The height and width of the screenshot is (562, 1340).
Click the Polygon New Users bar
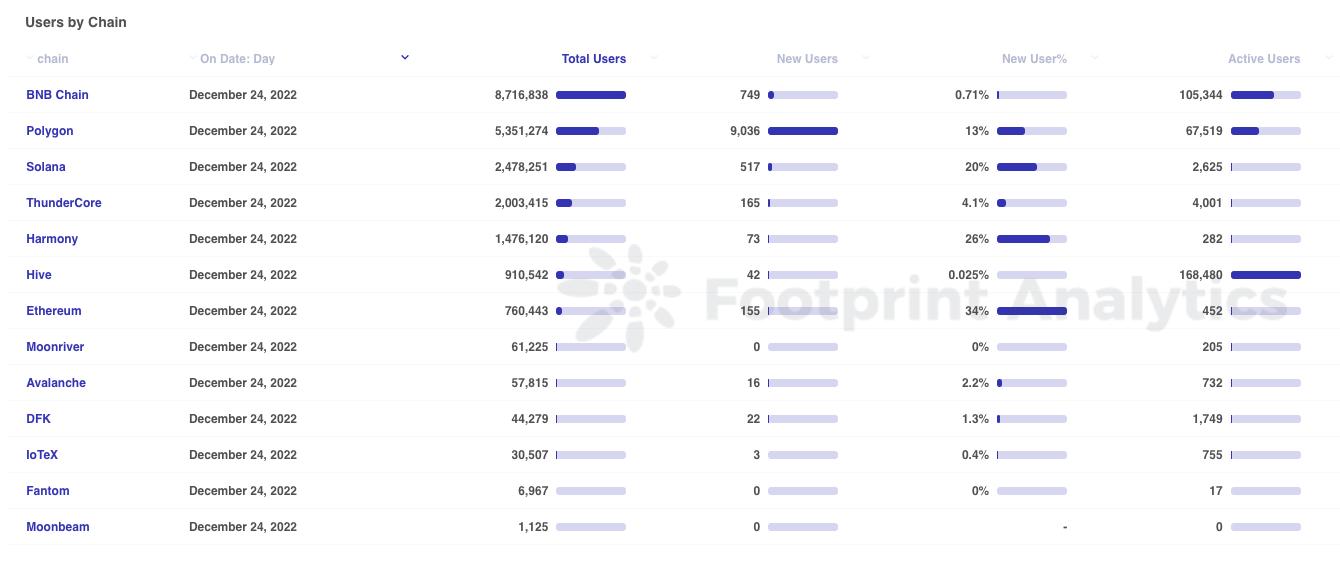[803, 131]
